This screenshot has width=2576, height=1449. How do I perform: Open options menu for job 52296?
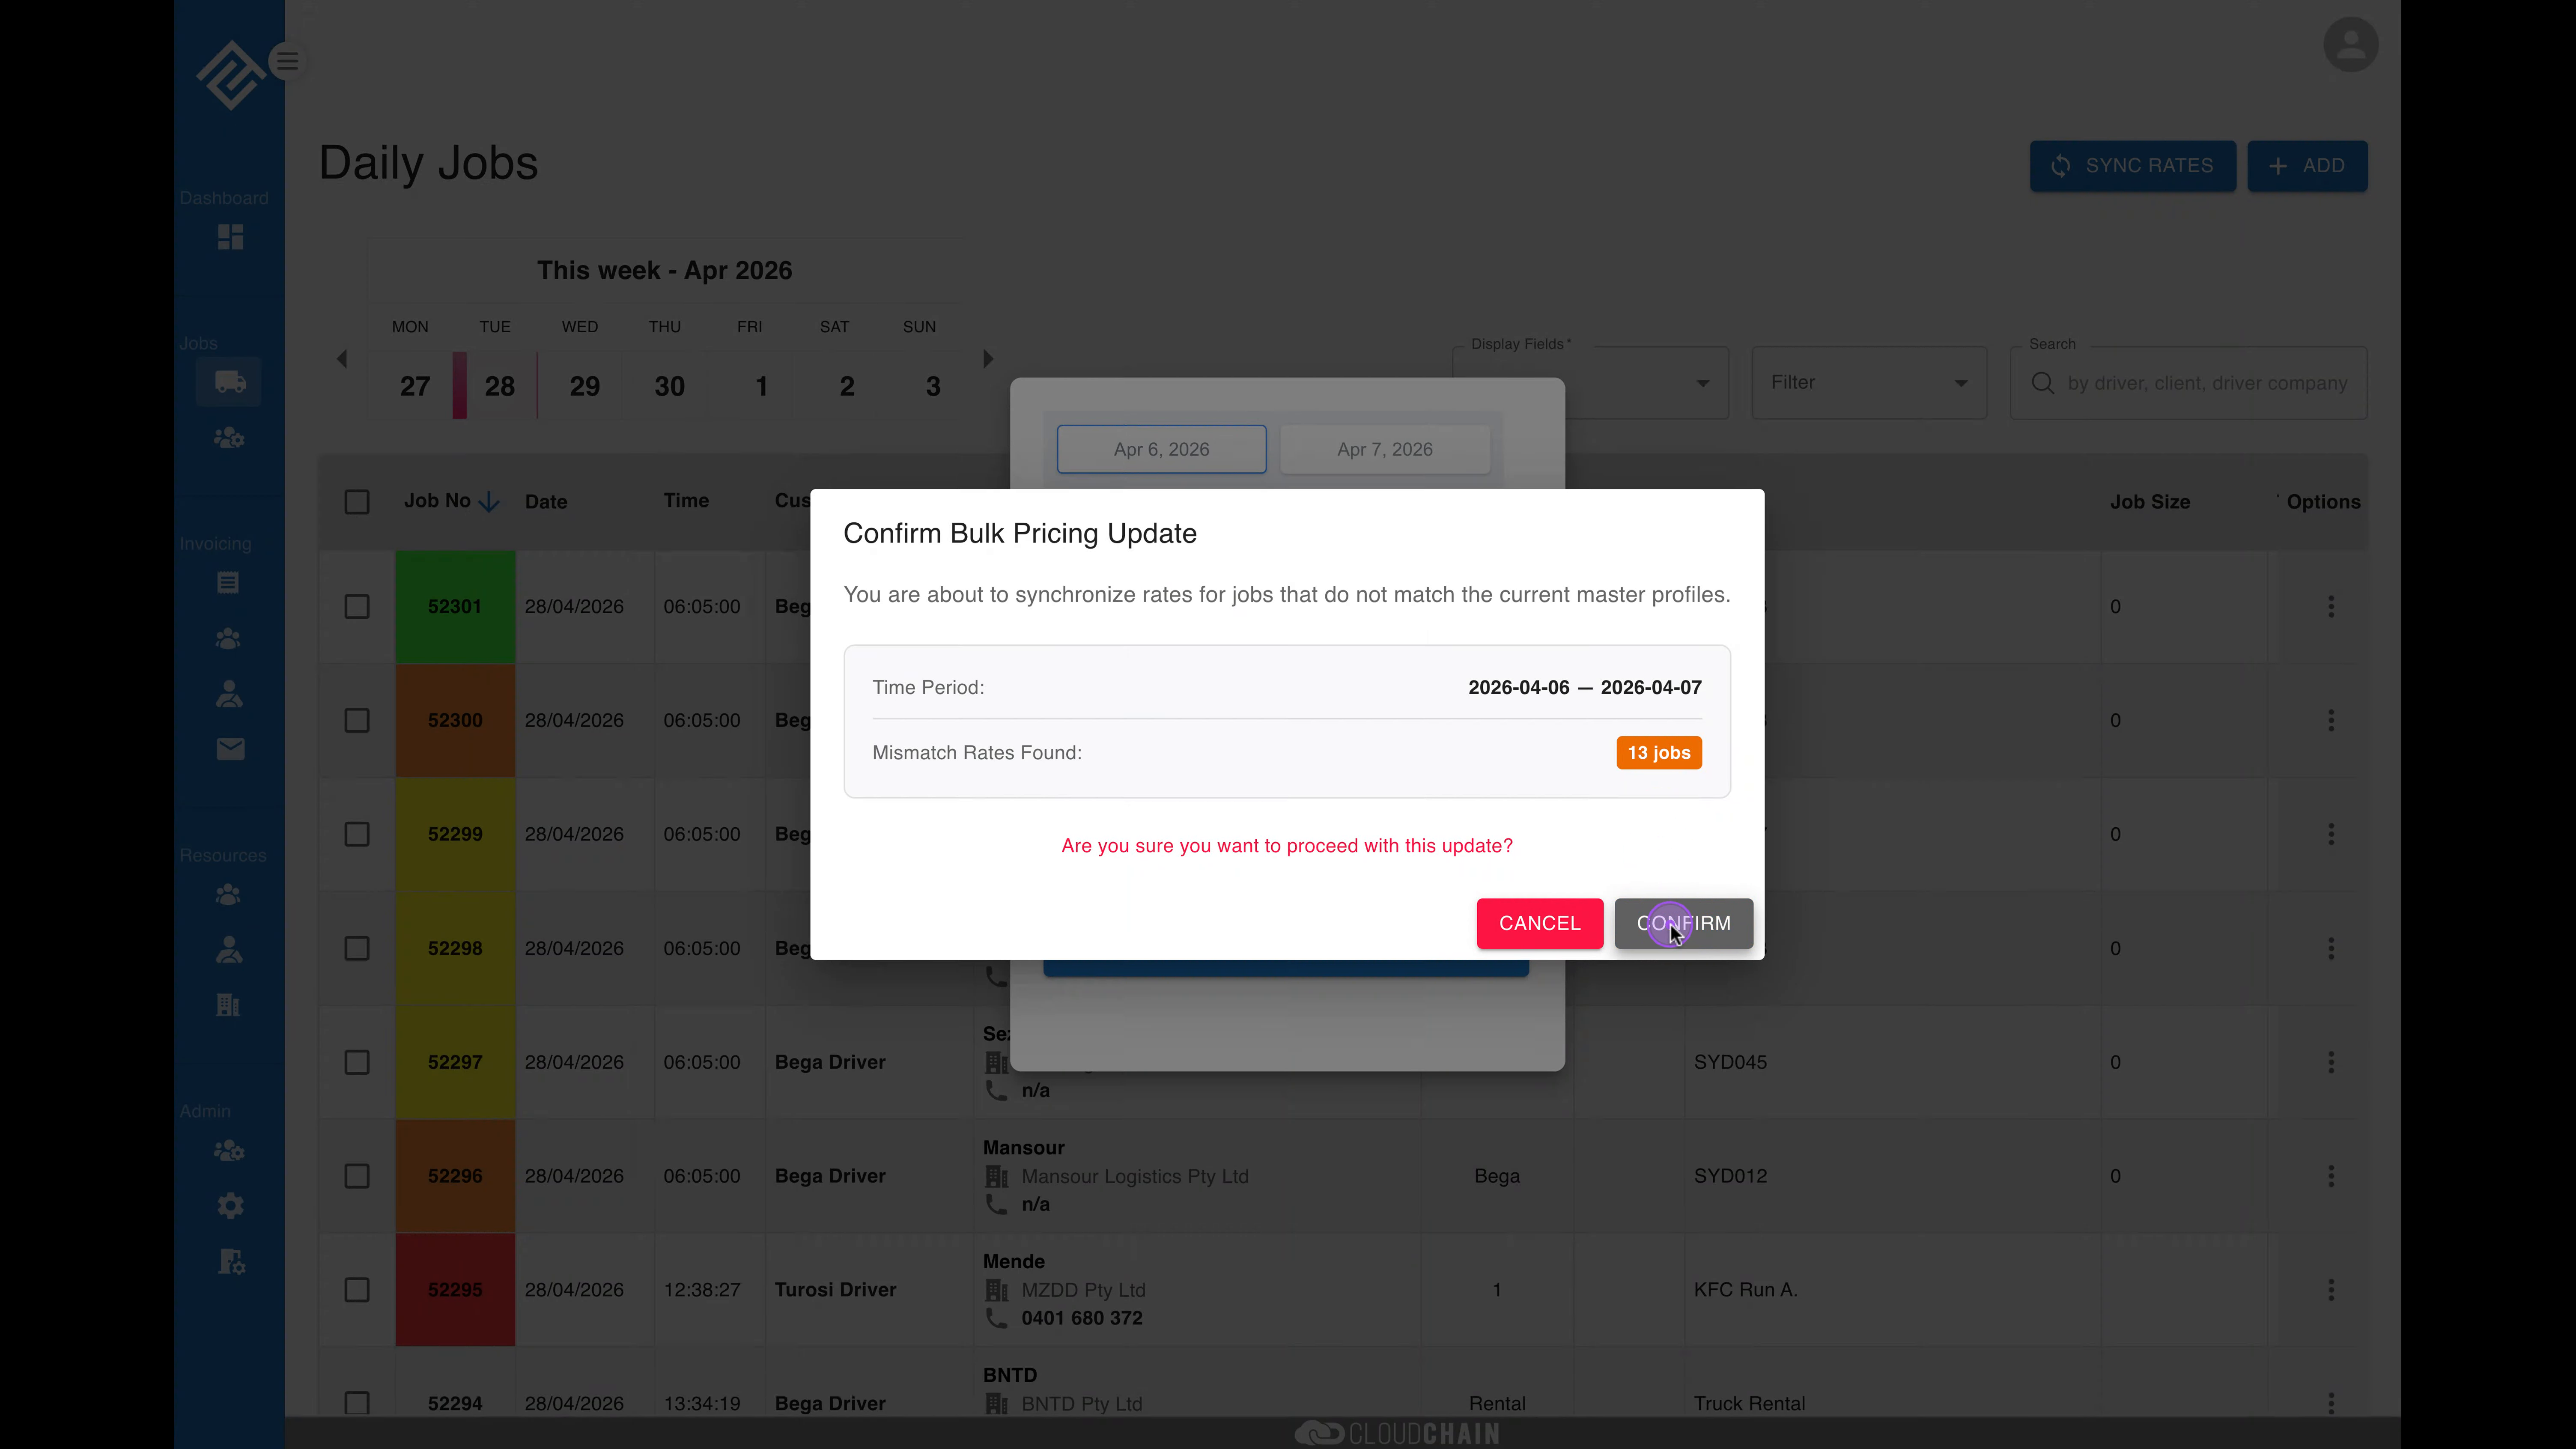coord(2331,1176)
